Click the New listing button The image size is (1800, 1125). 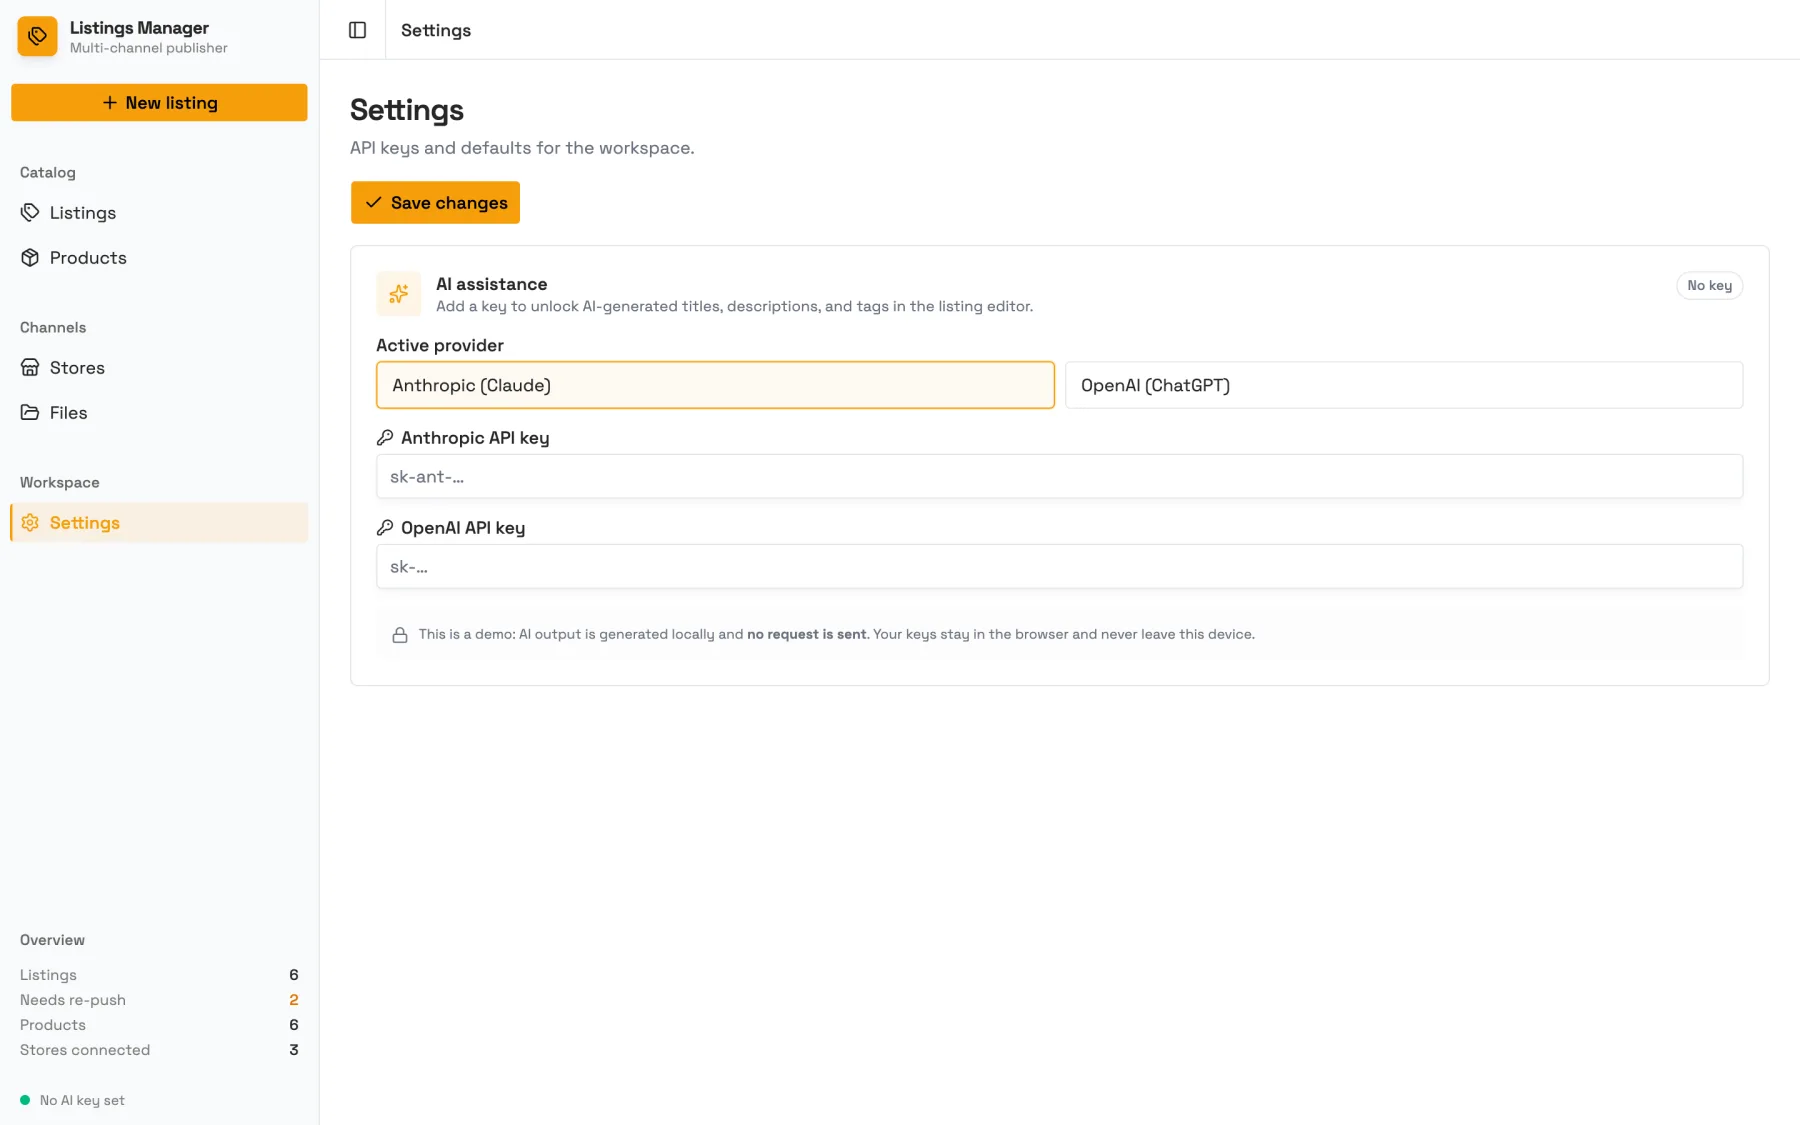(x=159, y=102)
